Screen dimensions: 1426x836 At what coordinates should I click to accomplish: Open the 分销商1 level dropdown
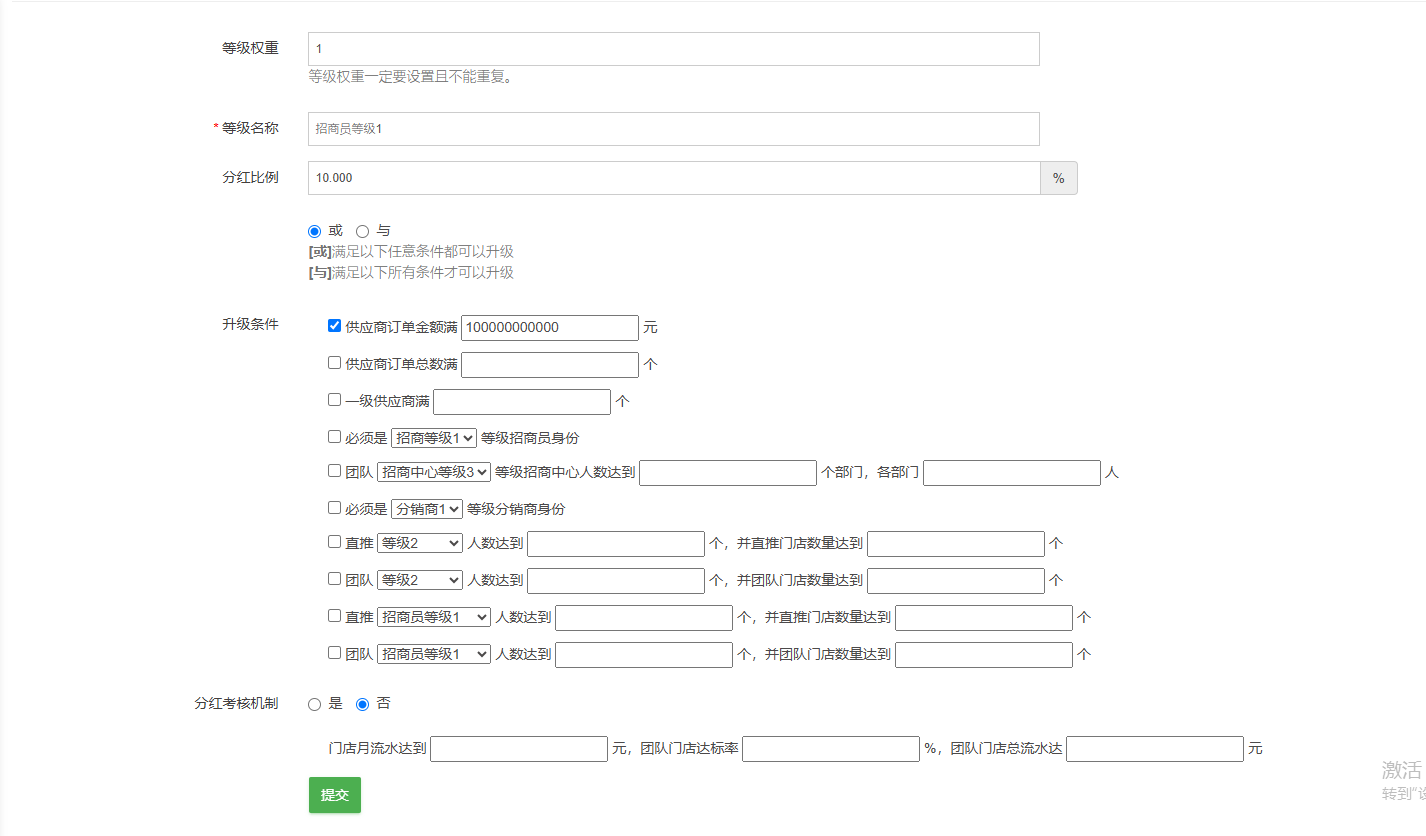427,509
